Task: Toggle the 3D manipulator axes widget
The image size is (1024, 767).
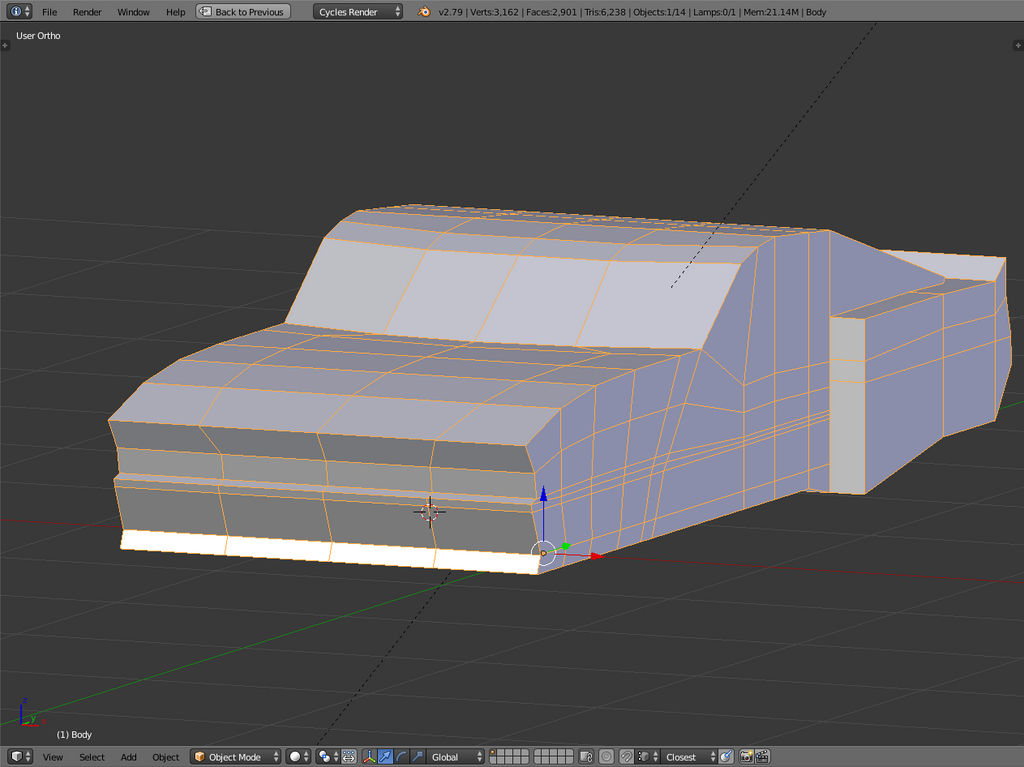Action: click(369, 757)
